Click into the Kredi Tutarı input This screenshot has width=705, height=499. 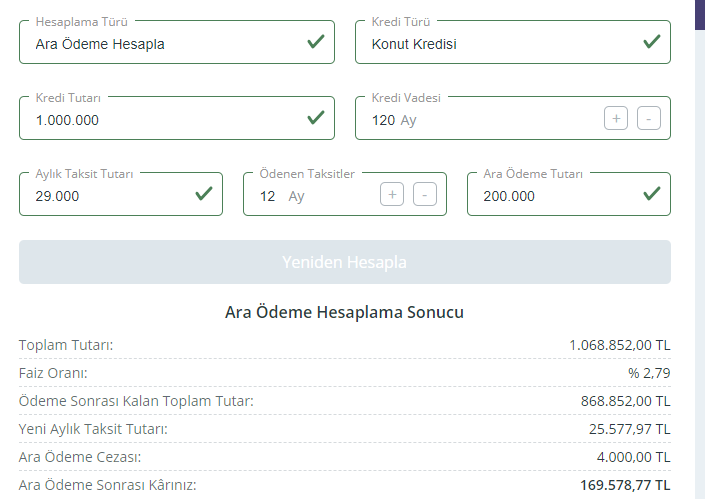[160, 120]
